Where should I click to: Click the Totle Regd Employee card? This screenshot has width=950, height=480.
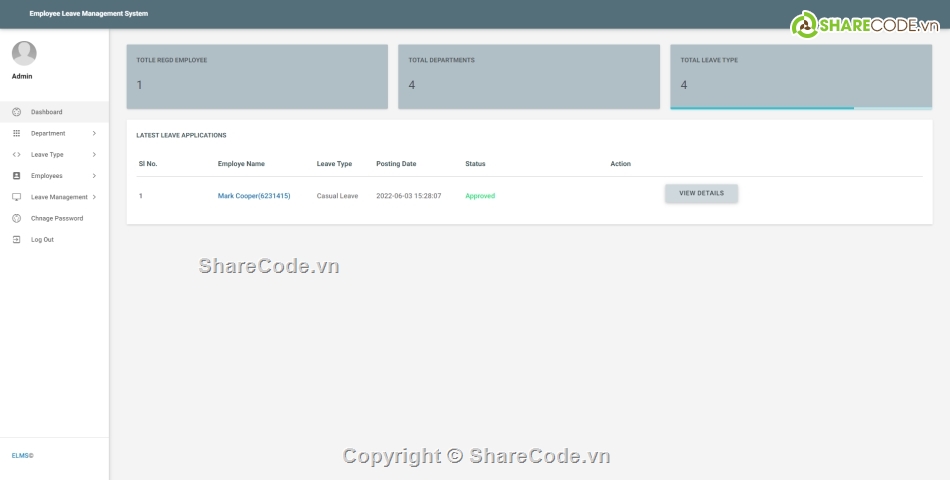pyautogui.click(x=256, y=76)
